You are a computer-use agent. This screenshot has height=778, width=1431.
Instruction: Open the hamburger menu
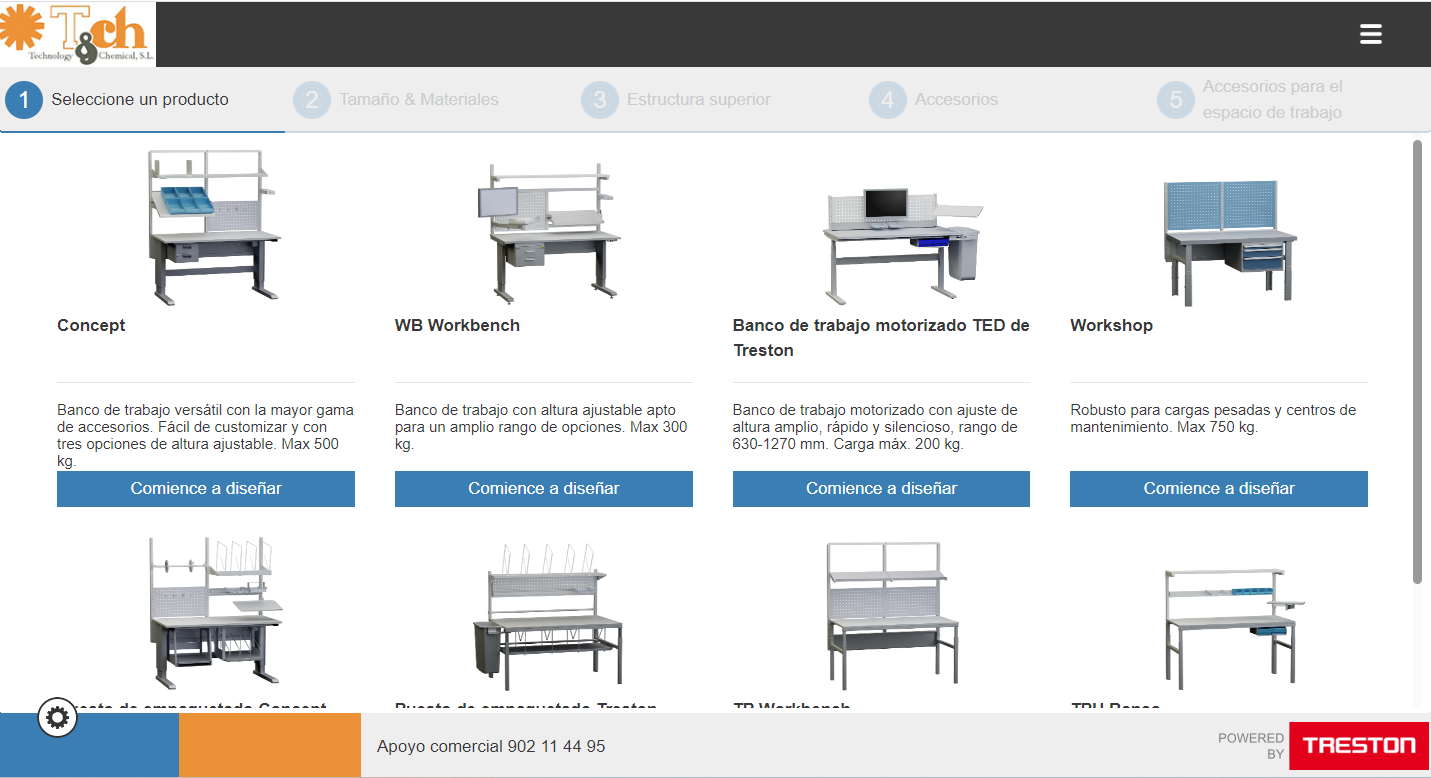pos(1371,34)
